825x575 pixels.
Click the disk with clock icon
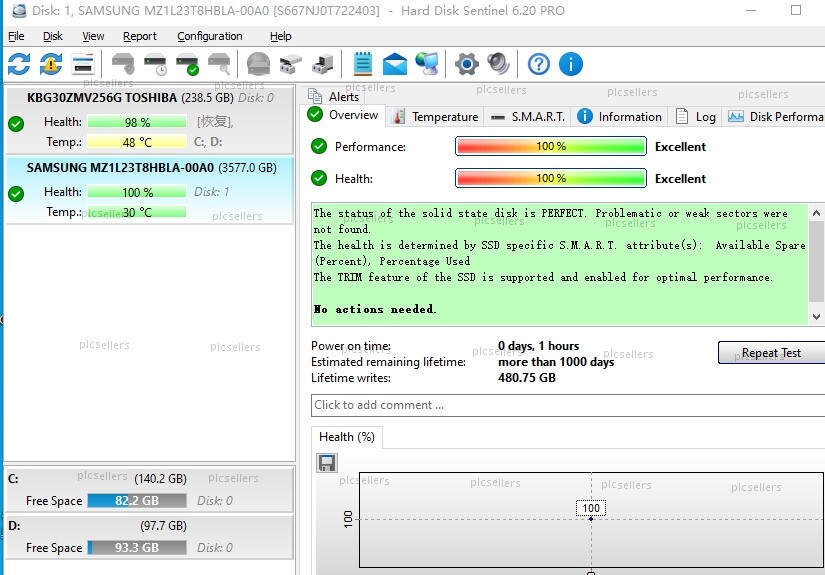[x=155, y=64]
